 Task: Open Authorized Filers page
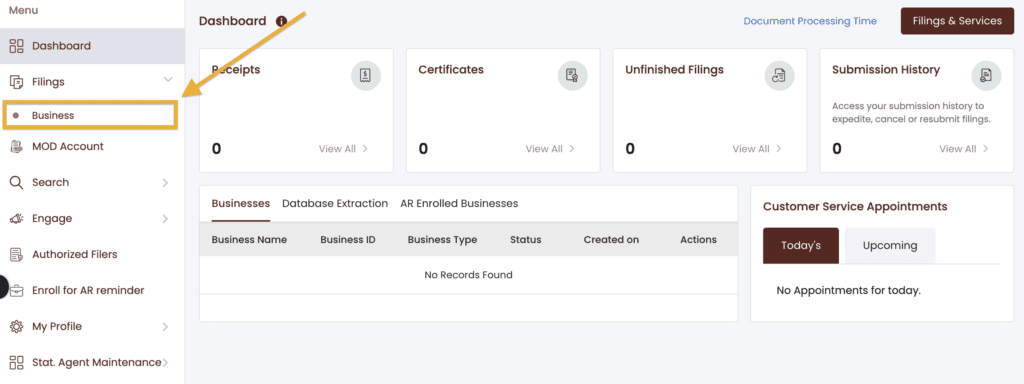[74, 254]
